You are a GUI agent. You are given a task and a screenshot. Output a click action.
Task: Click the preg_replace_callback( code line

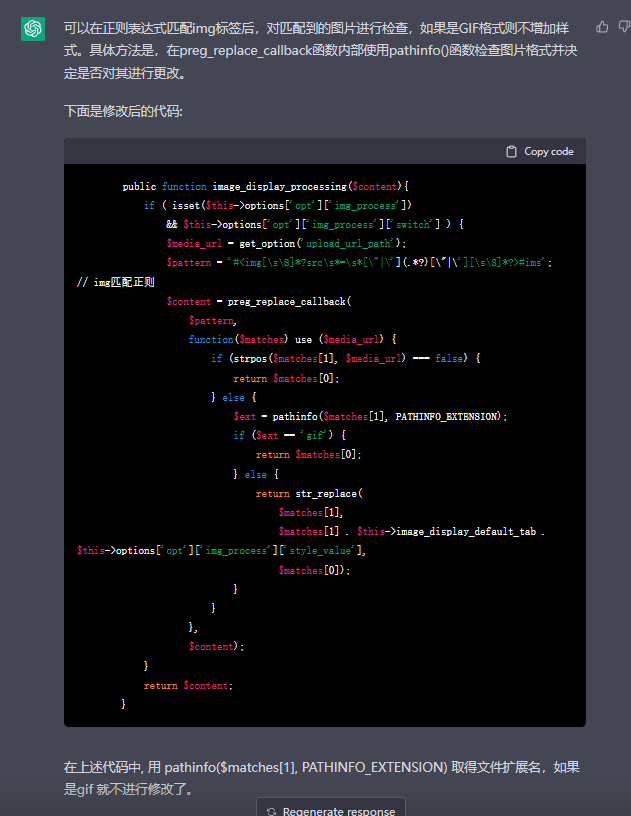tap(258, 301)
